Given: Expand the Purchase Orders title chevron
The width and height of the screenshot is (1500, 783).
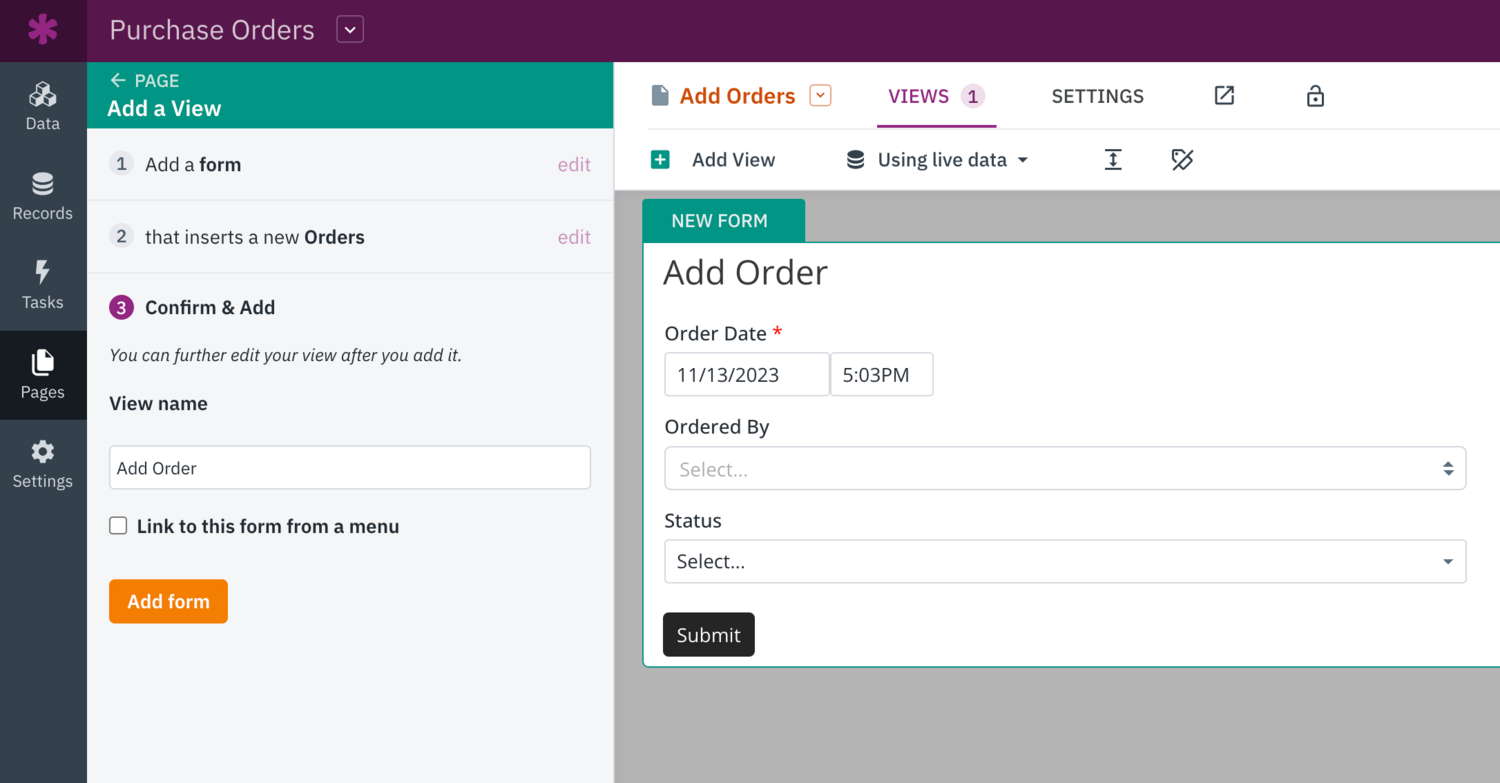Looking at the screenshot, I should 349,29.
